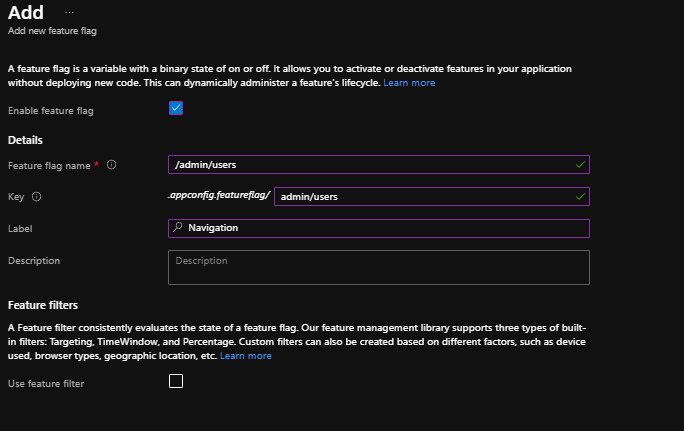Click the Details section heading
This screenshot has width=684, height=431.
click(x=25, y=140)
